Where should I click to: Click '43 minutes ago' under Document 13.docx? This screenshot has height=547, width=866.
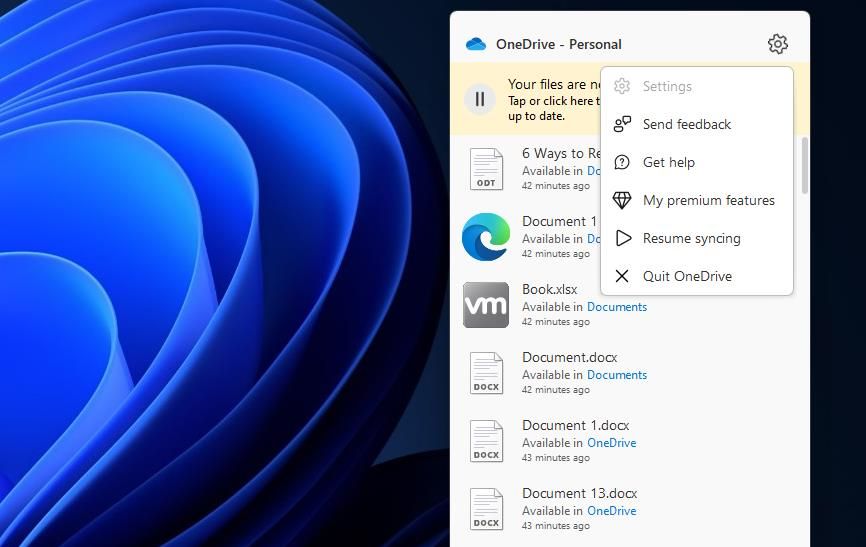click(x=556, y=525)
